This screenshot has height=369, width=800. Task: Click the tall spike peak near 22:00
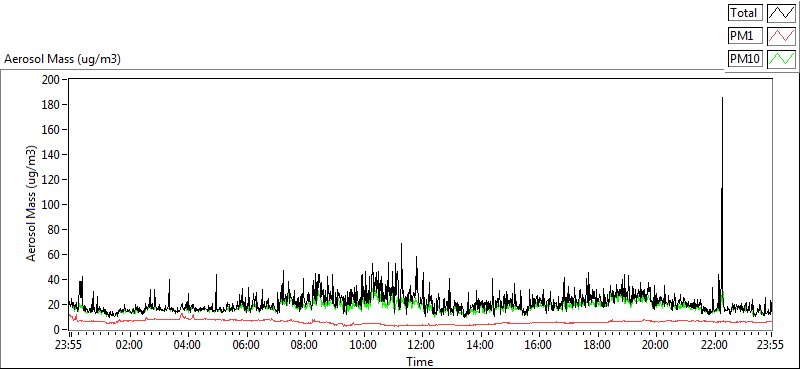pos(722,98)
